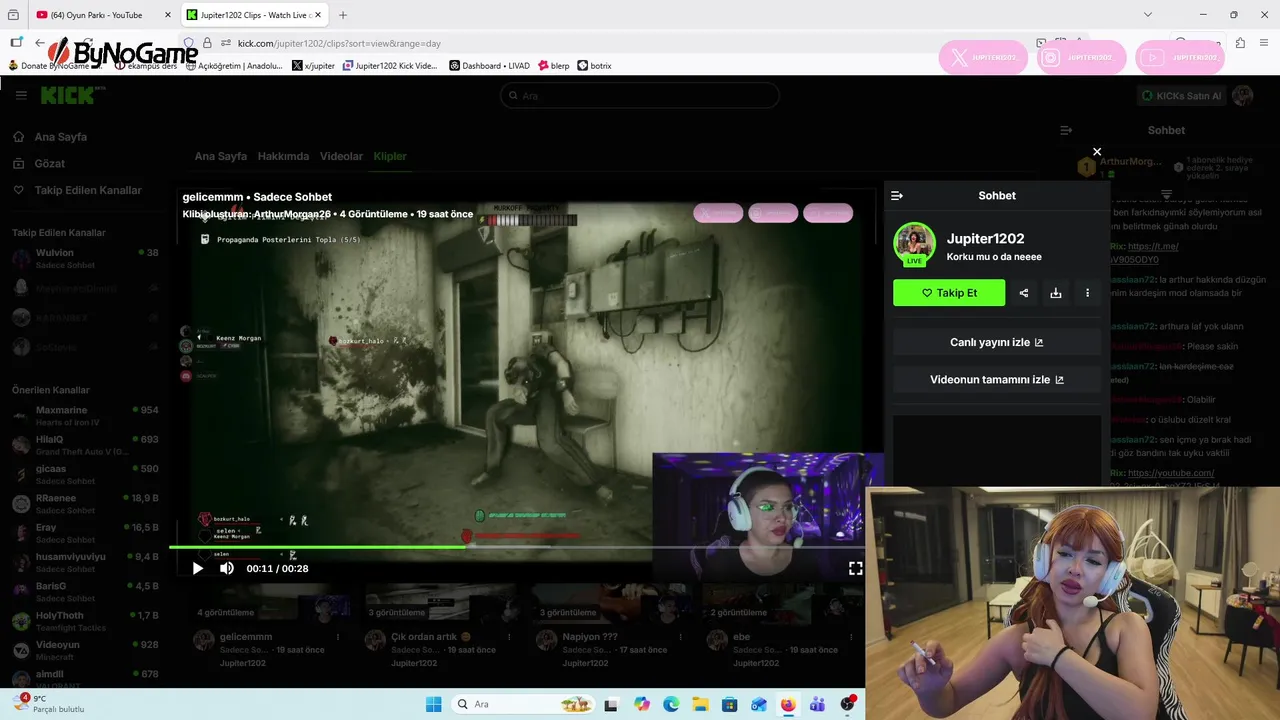Open OBS Studio from the taskbar
This screenshot has height=720, width=1280.
(847, 704)
